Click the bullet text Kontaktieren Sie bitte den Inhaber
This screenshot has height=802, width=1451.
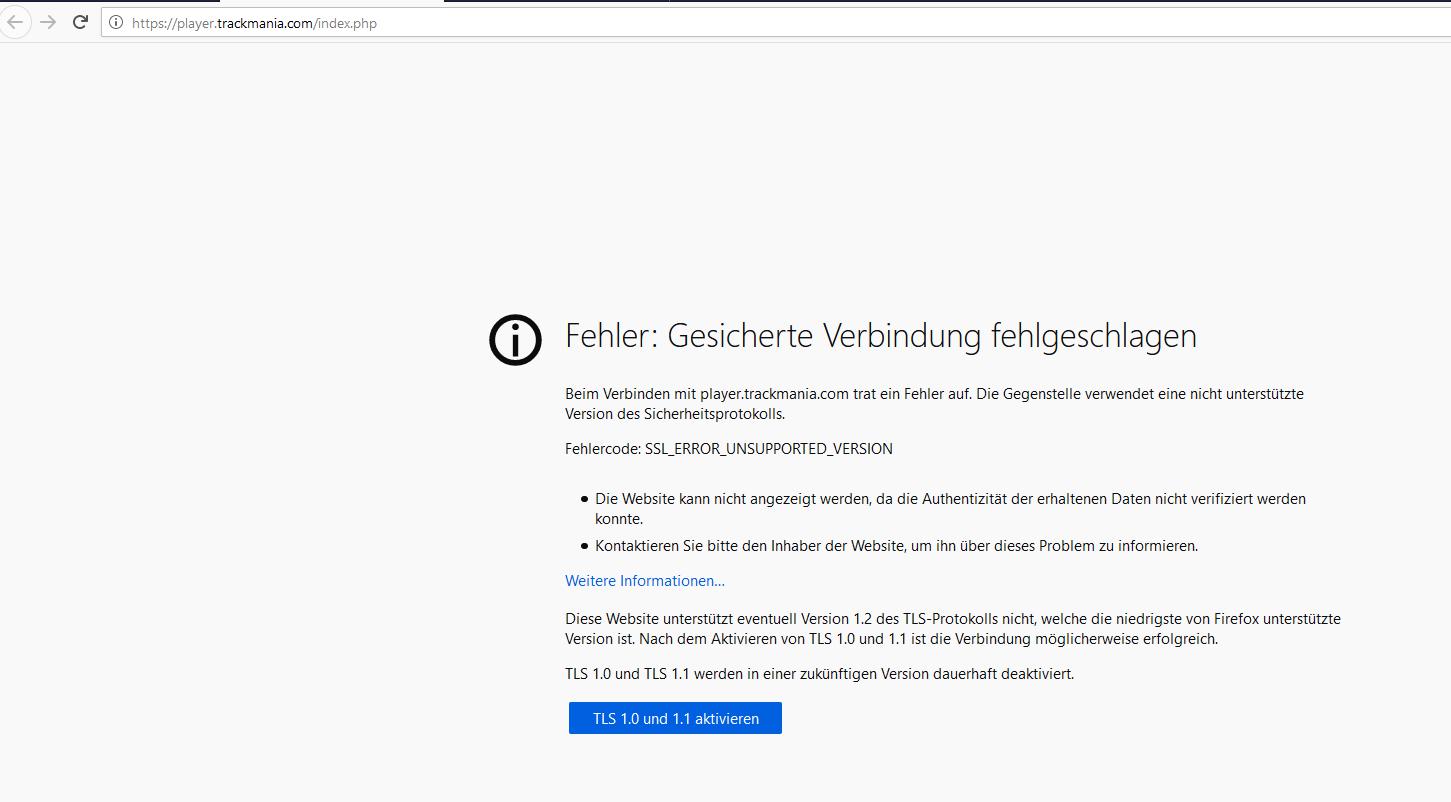click(x=896, y=546)
